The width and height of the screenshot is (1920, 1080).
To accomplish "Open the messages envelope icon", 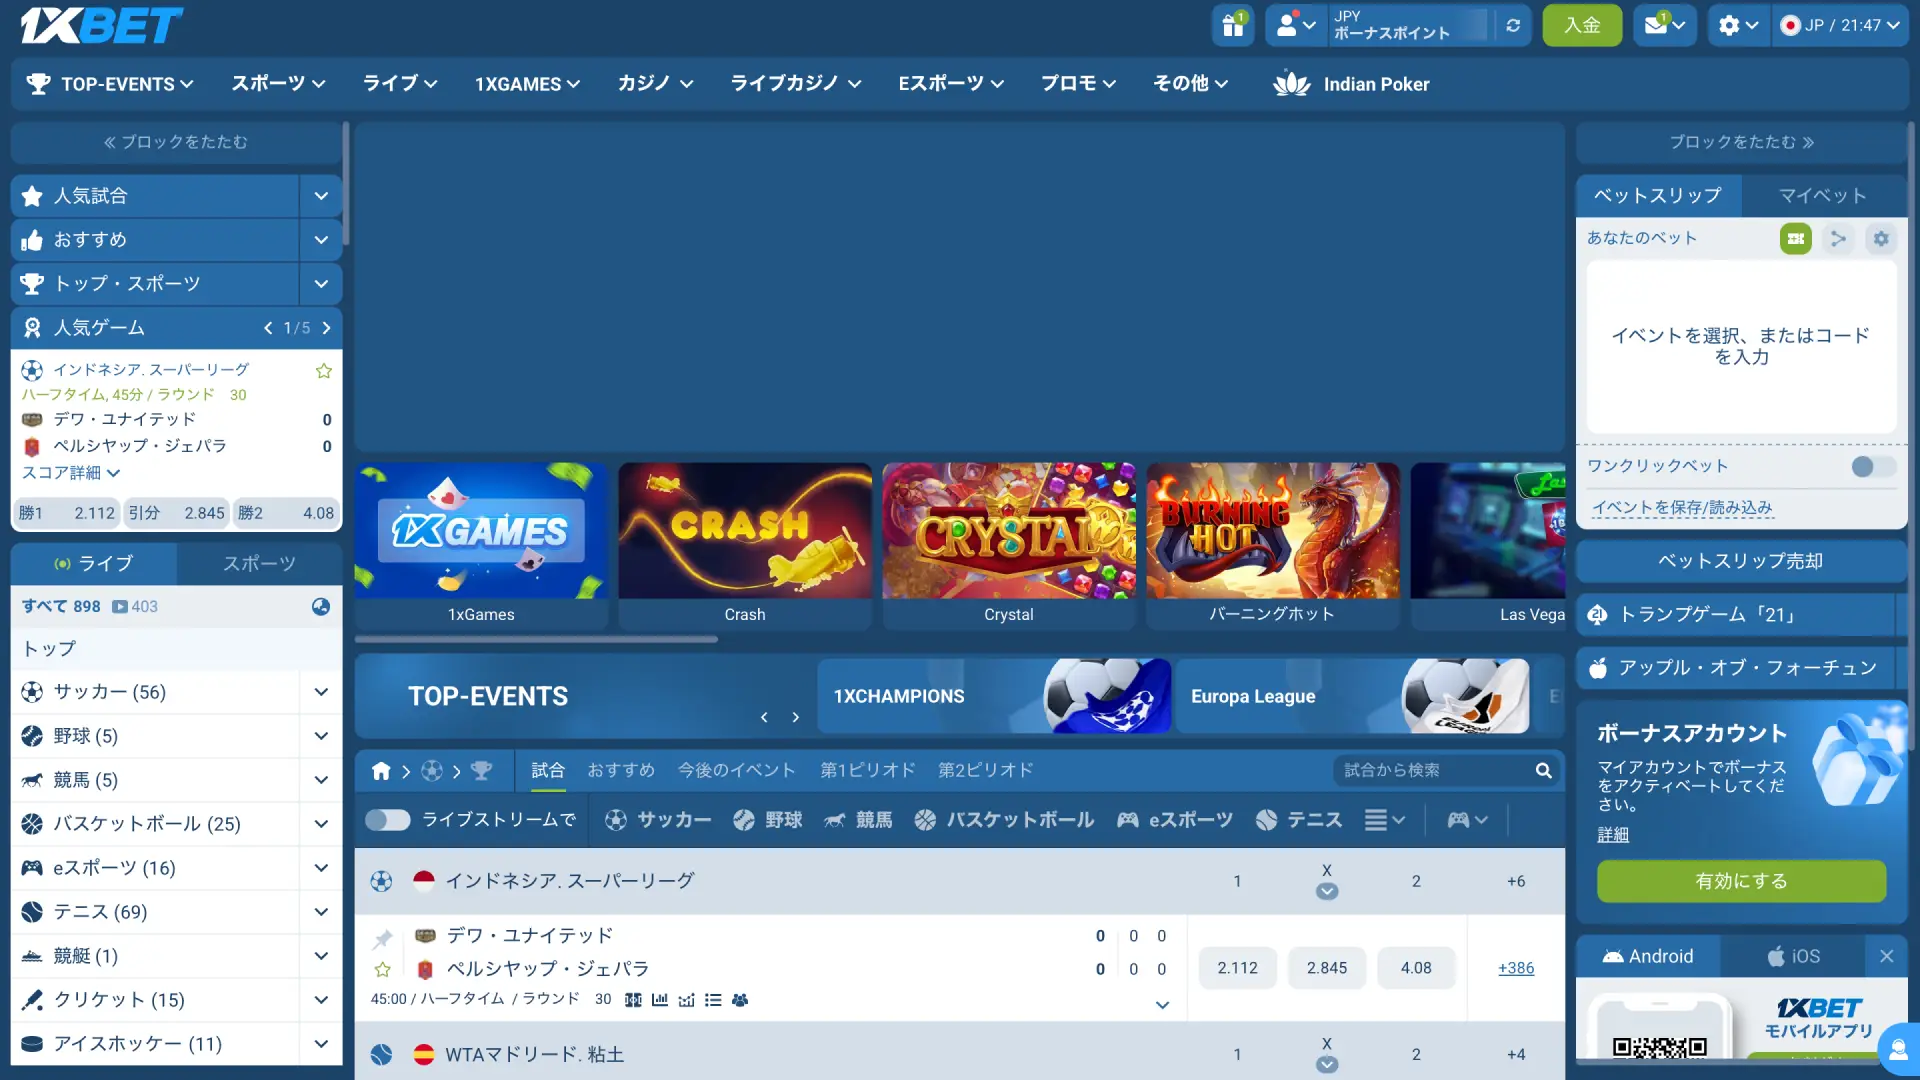I will [1664, 25].
